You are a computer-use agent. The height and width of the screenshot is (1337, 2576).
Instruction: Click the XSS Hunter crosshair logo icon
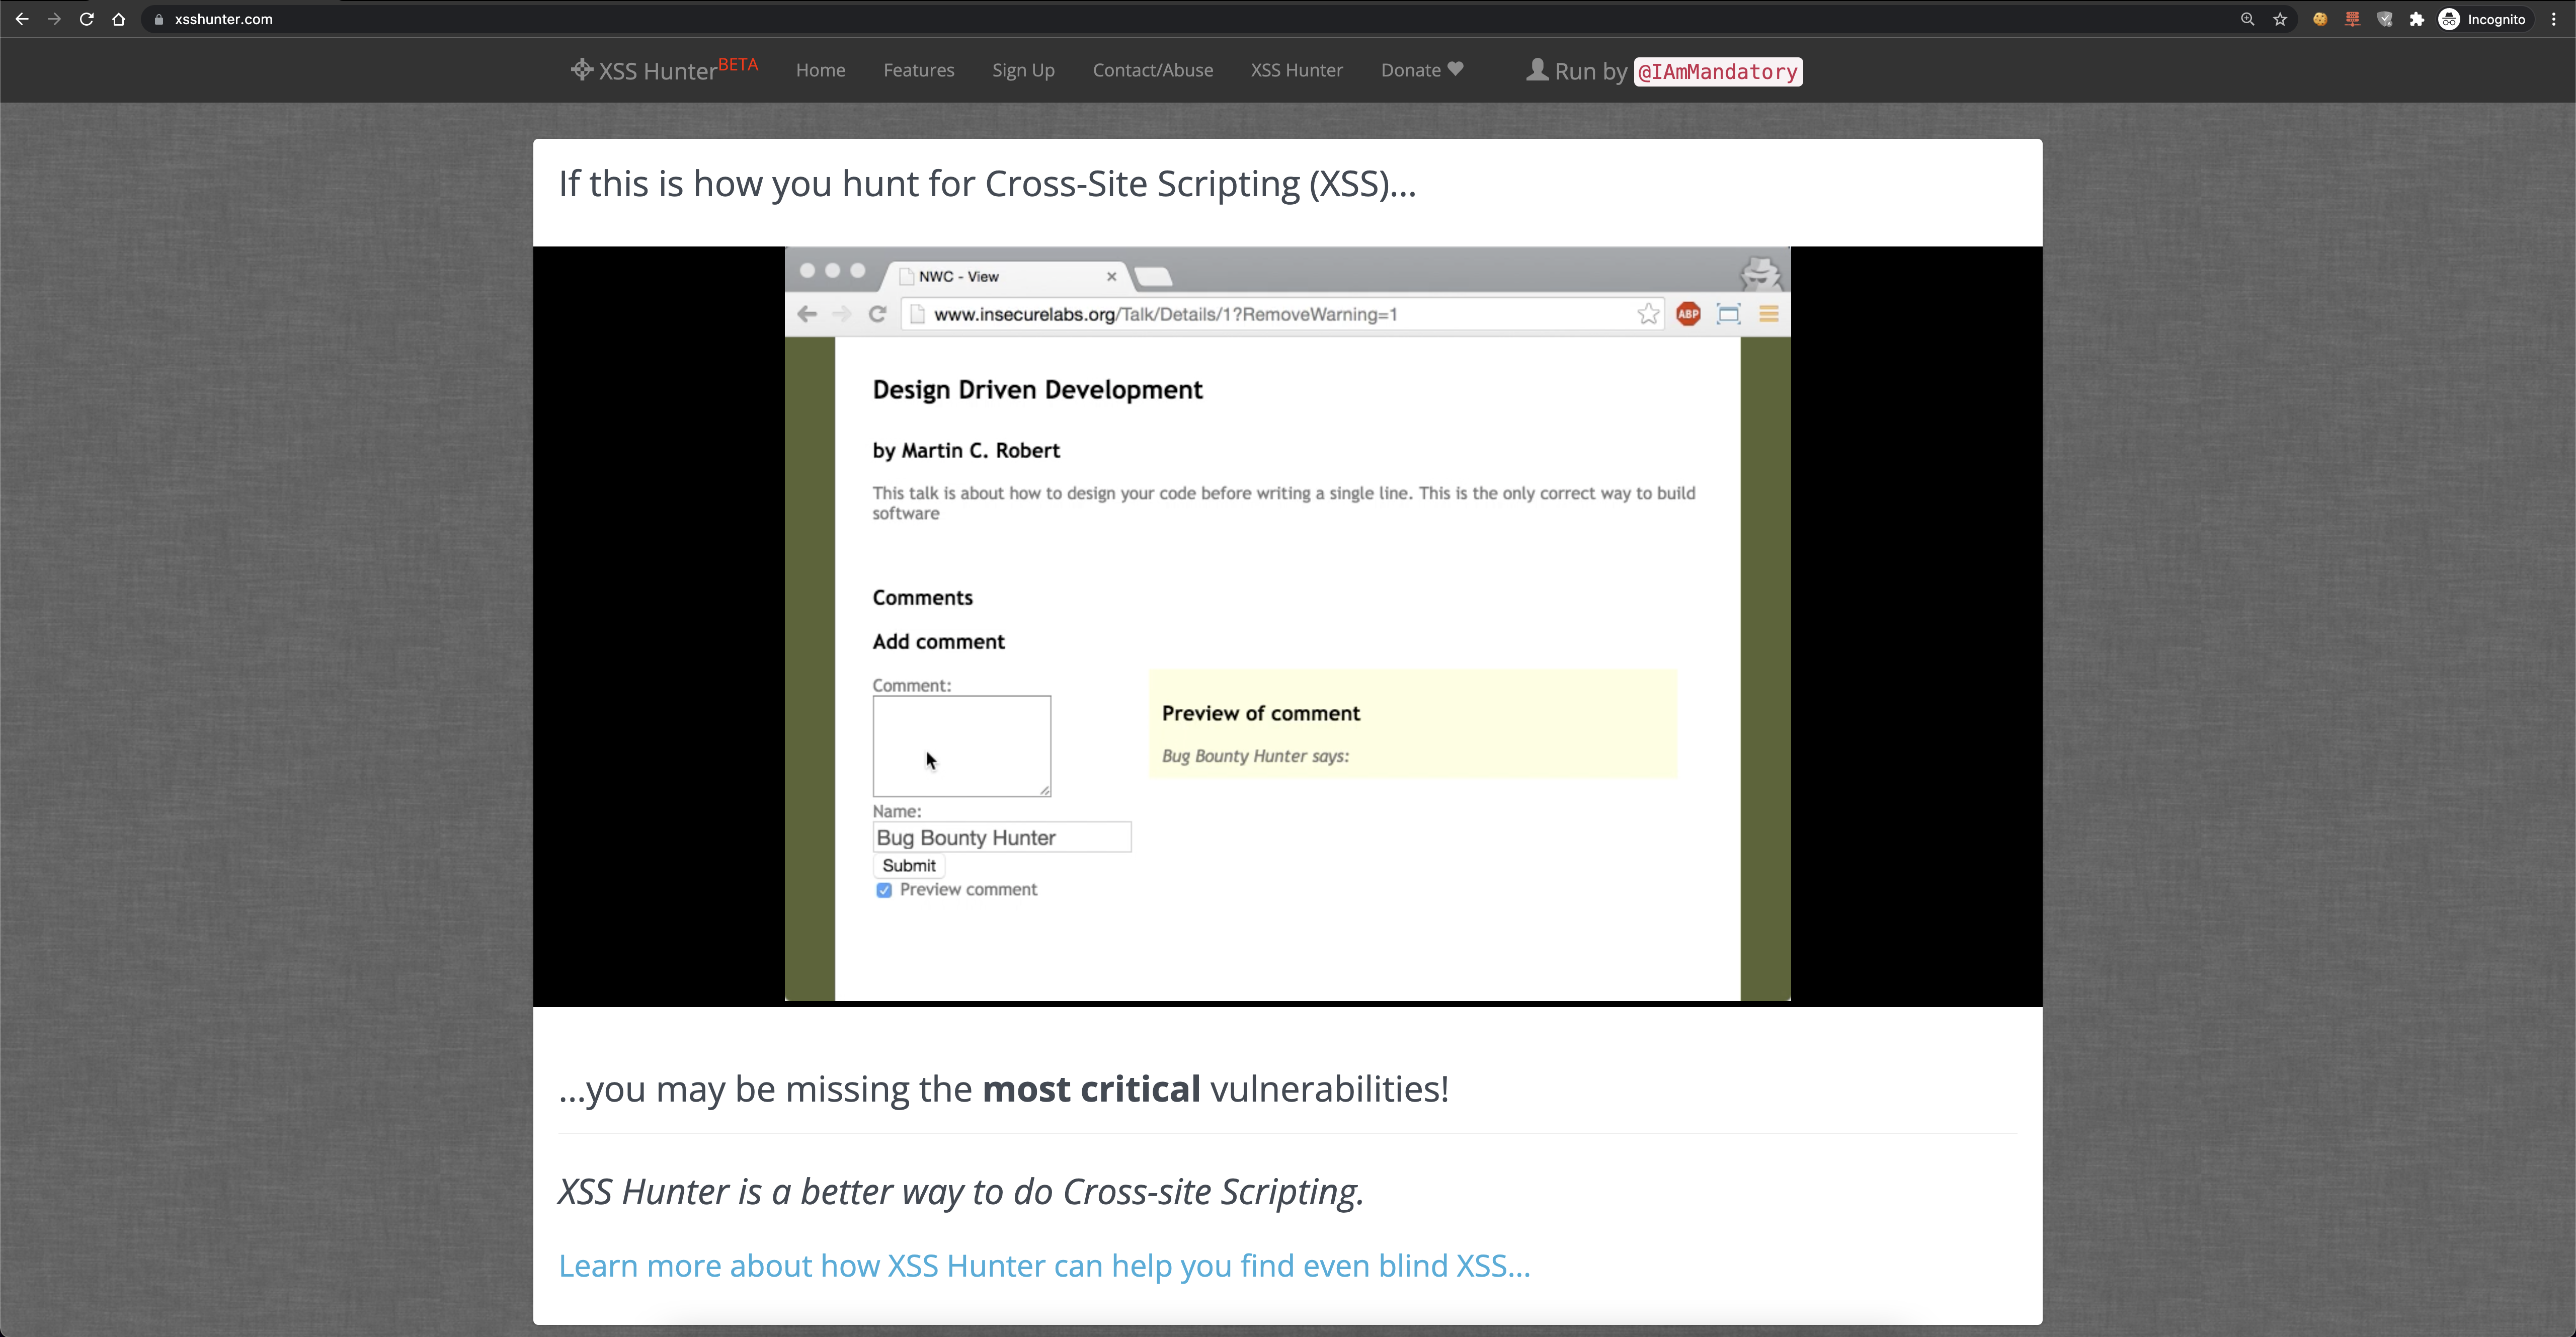point(581,70)
